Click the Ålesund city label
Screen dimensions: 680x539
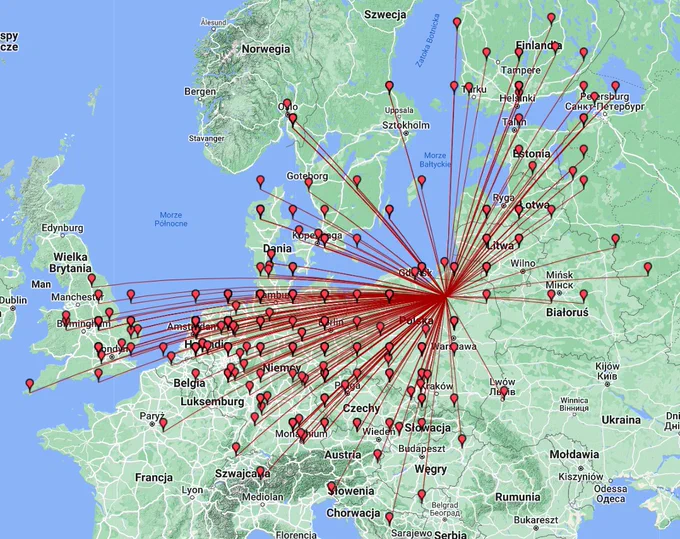tap(214, 22)
